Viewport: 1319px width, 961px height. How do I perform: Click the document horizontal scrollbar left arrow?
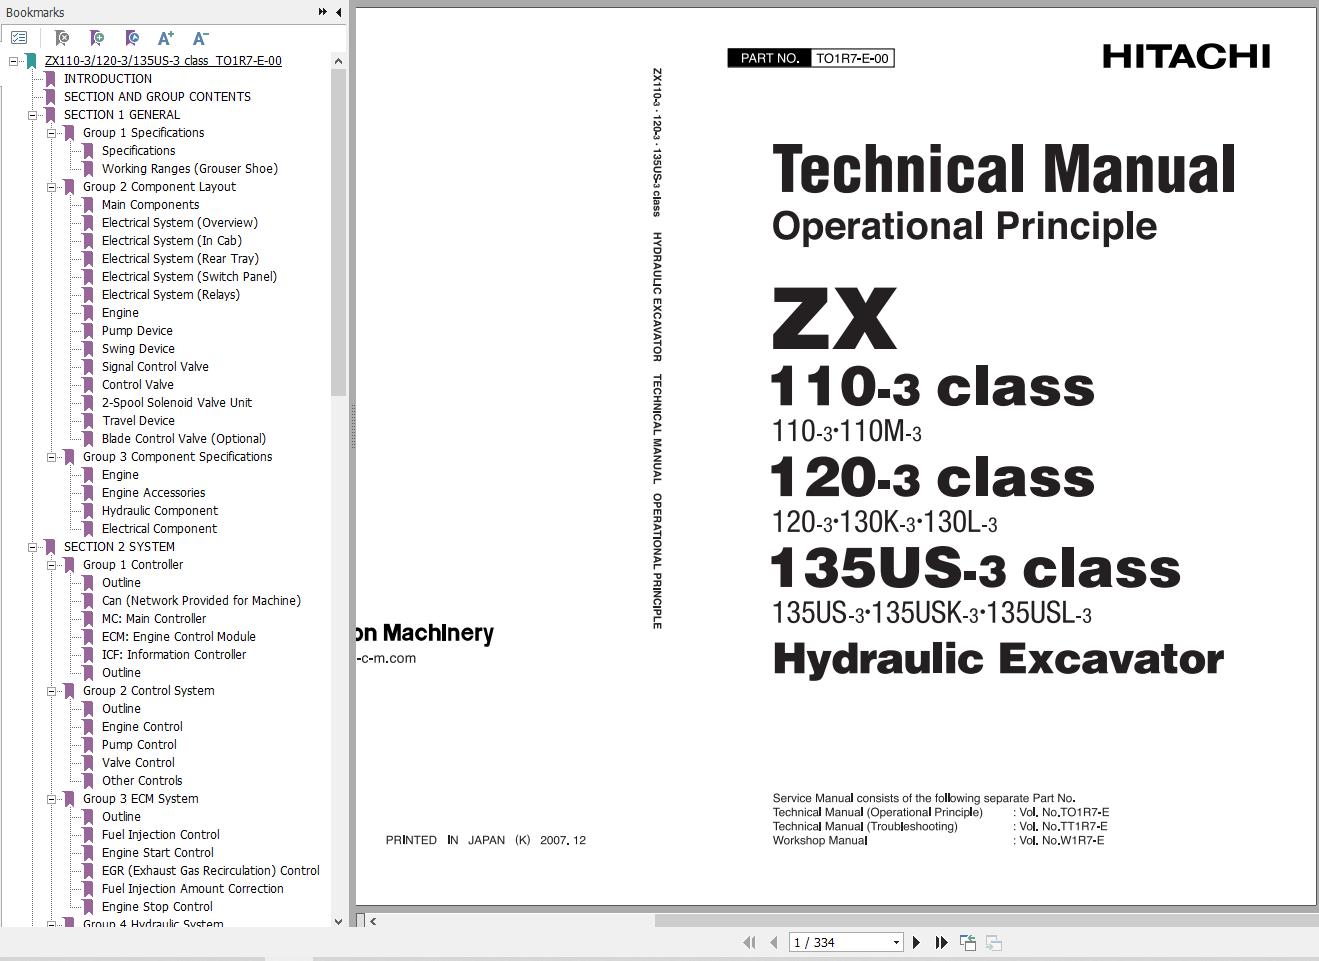point(372,921)
